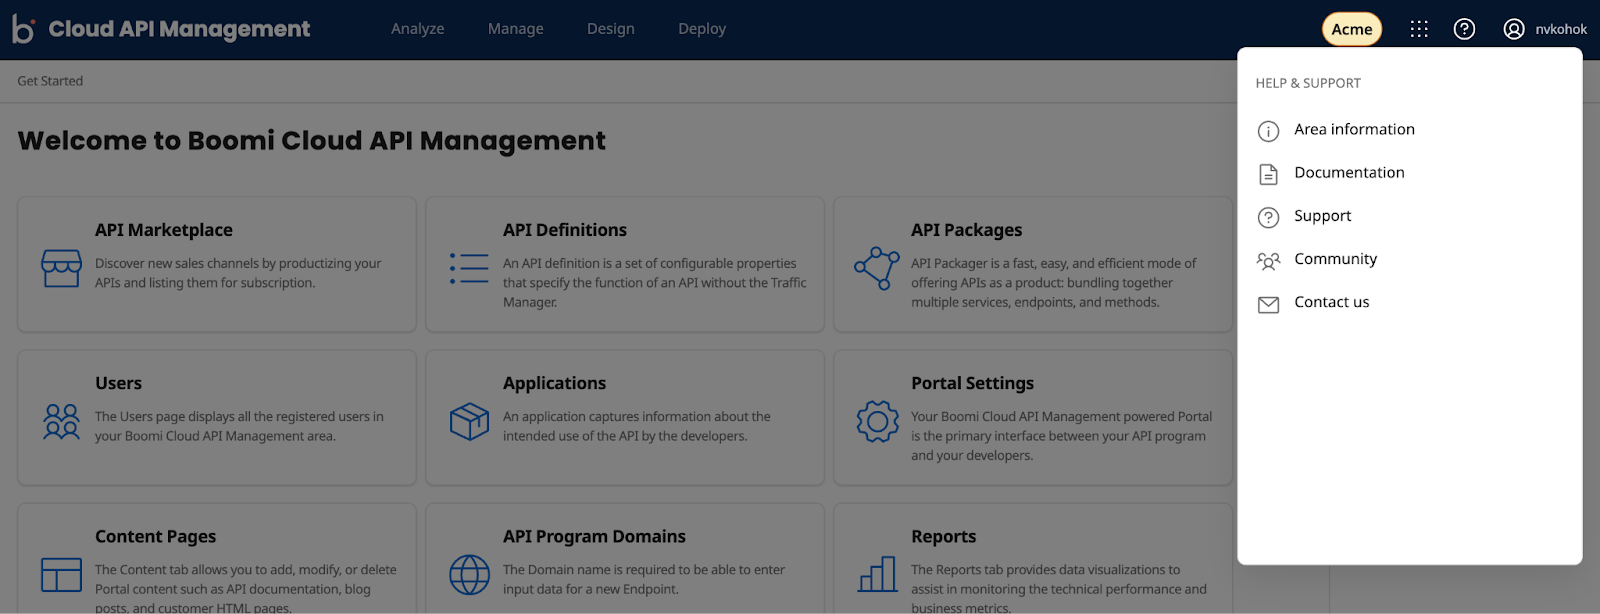This screenshot has height=614, width=1600.
Task: Open the Design menu
Action: pos(610,29)
